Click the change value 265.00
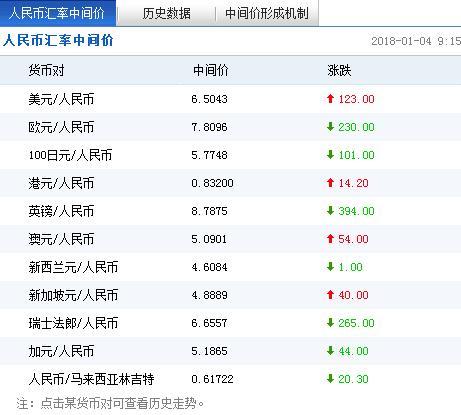This screenshot has height=415, width=461. 356,323
